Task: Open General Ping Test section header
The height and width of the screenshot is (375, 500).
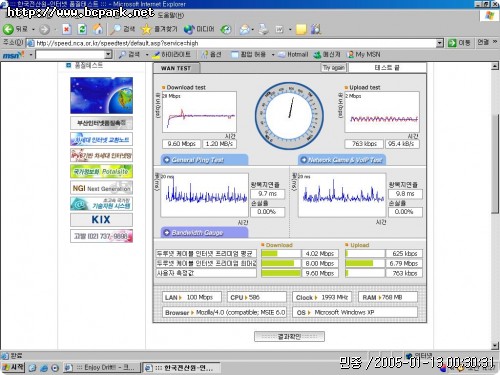Action: point(205,160)
